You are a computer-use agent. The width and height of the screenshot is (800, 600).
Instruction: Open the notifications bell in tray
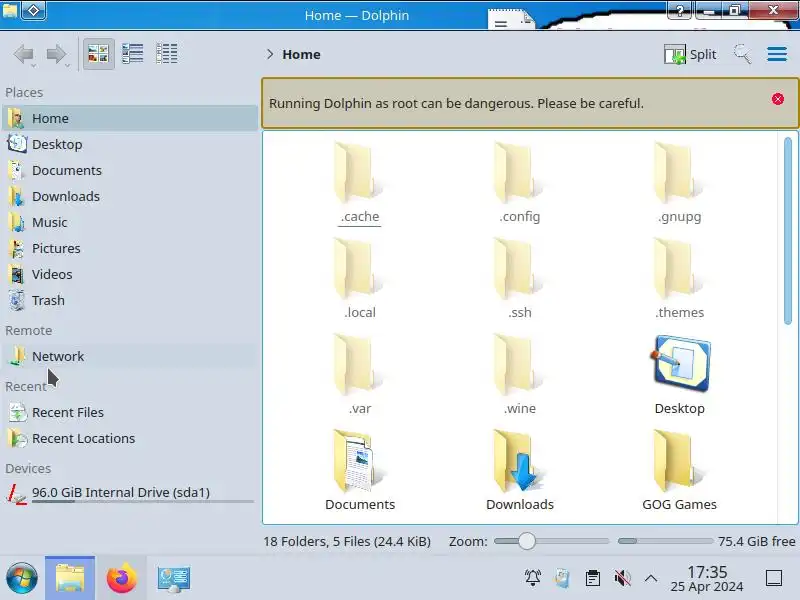(533, 578)
